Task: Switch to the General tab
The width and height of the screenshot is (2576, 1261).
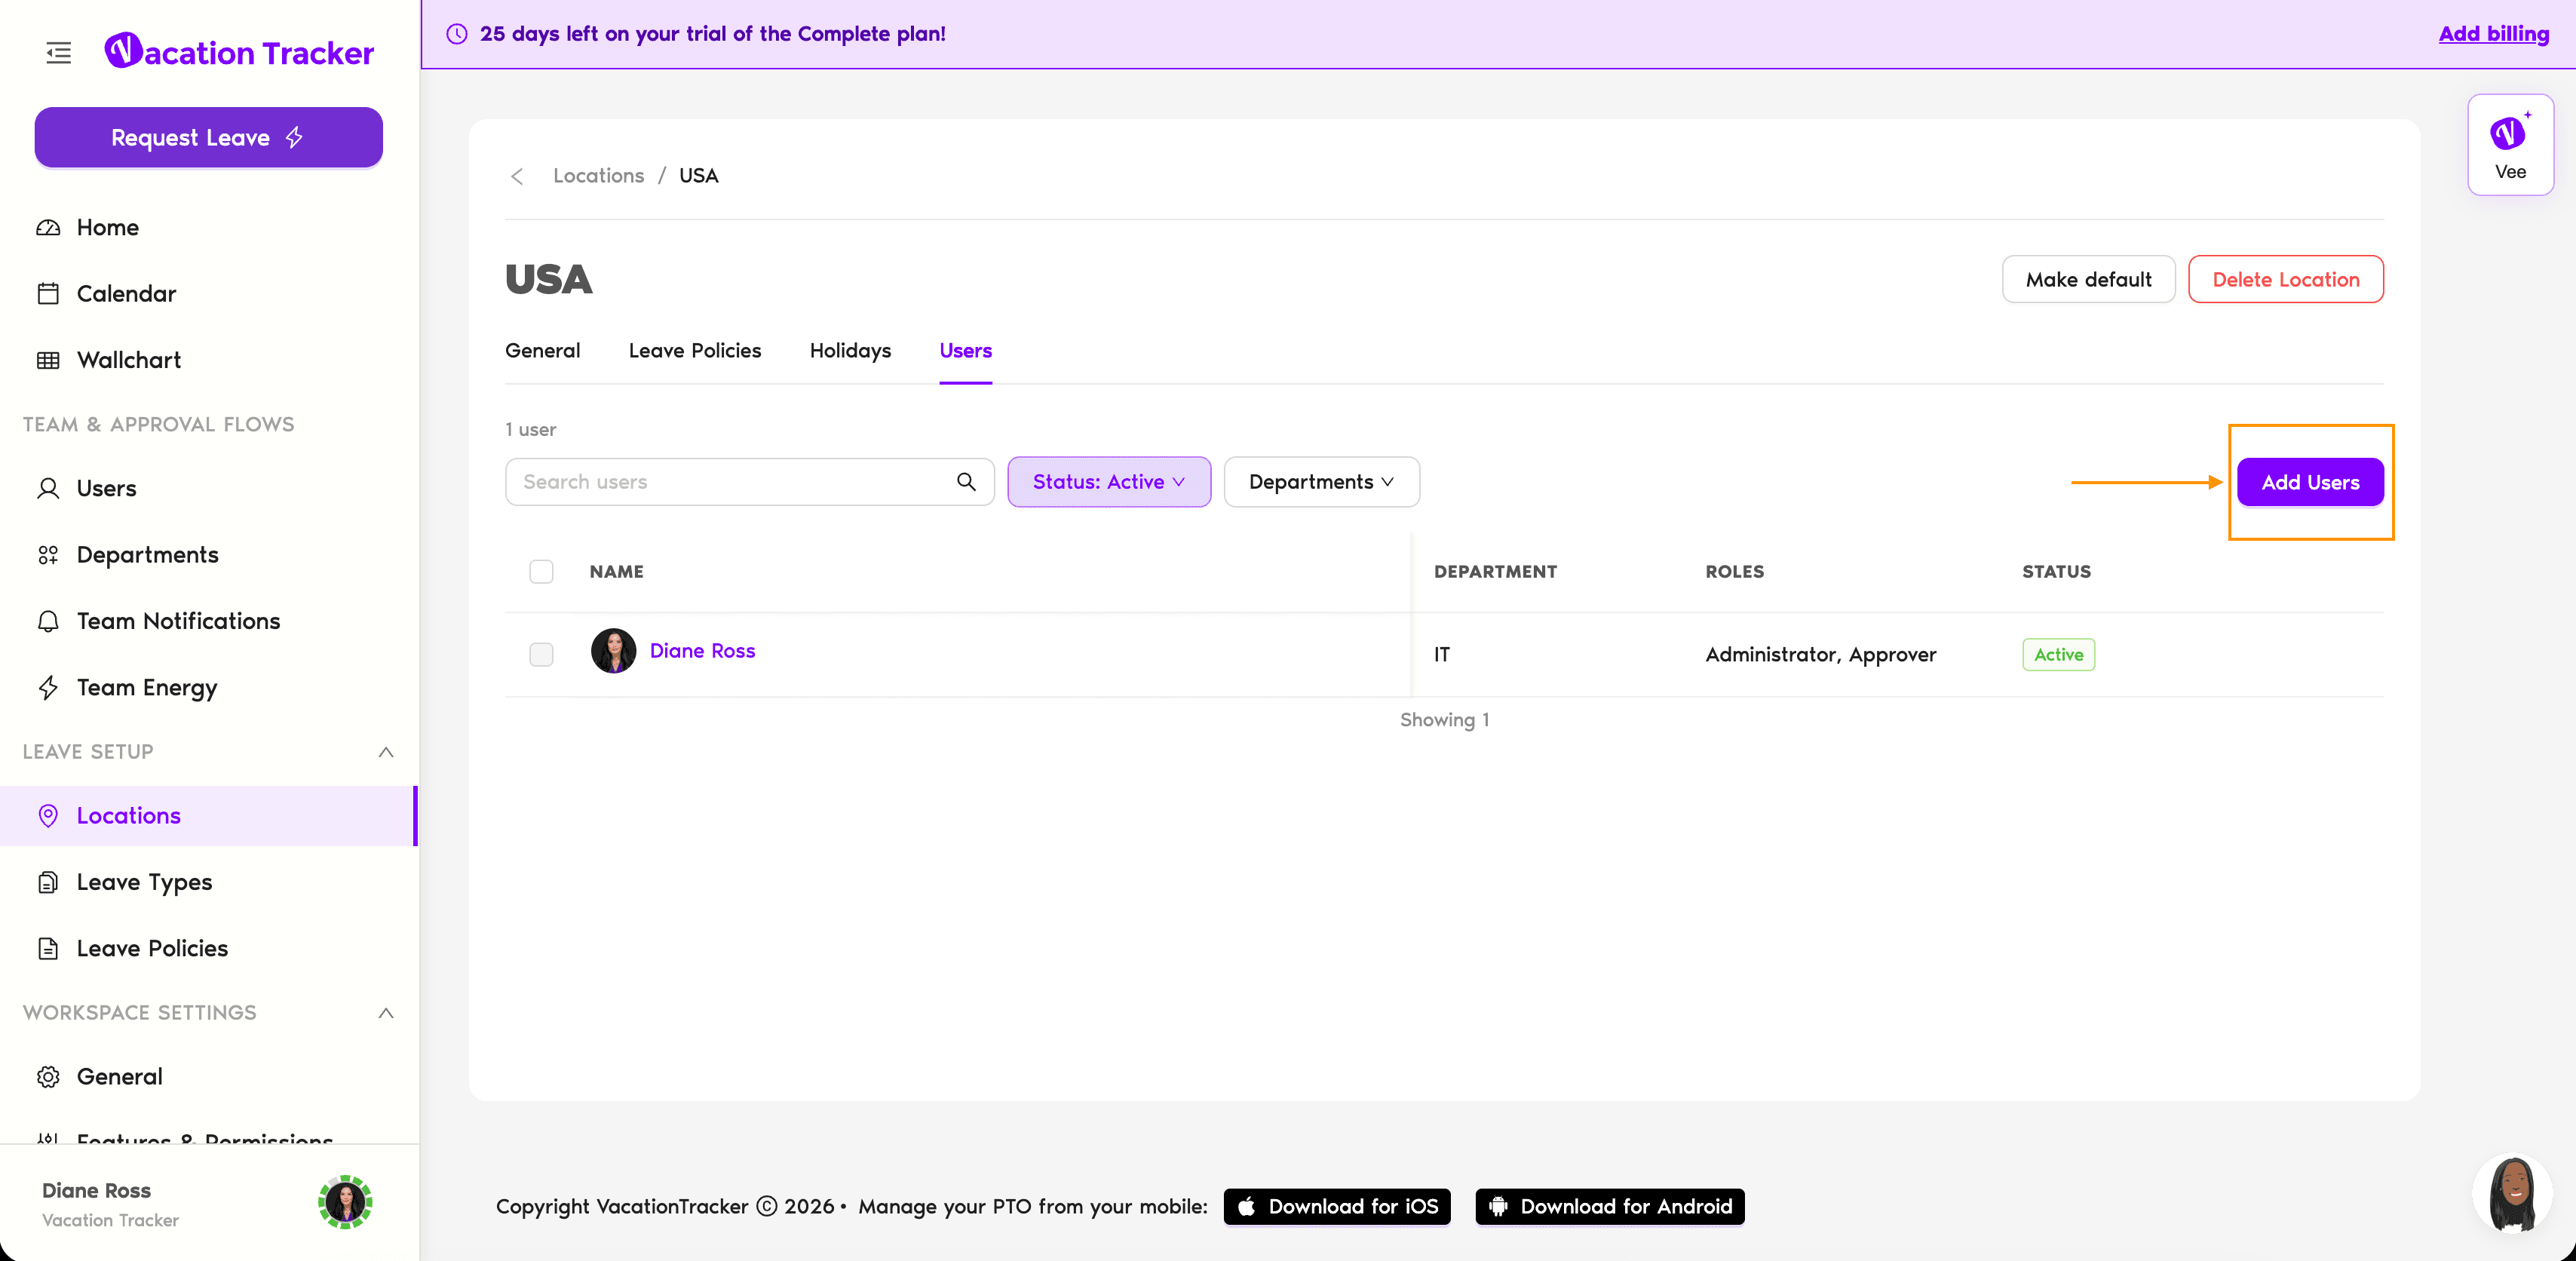Action: (543, 351)
